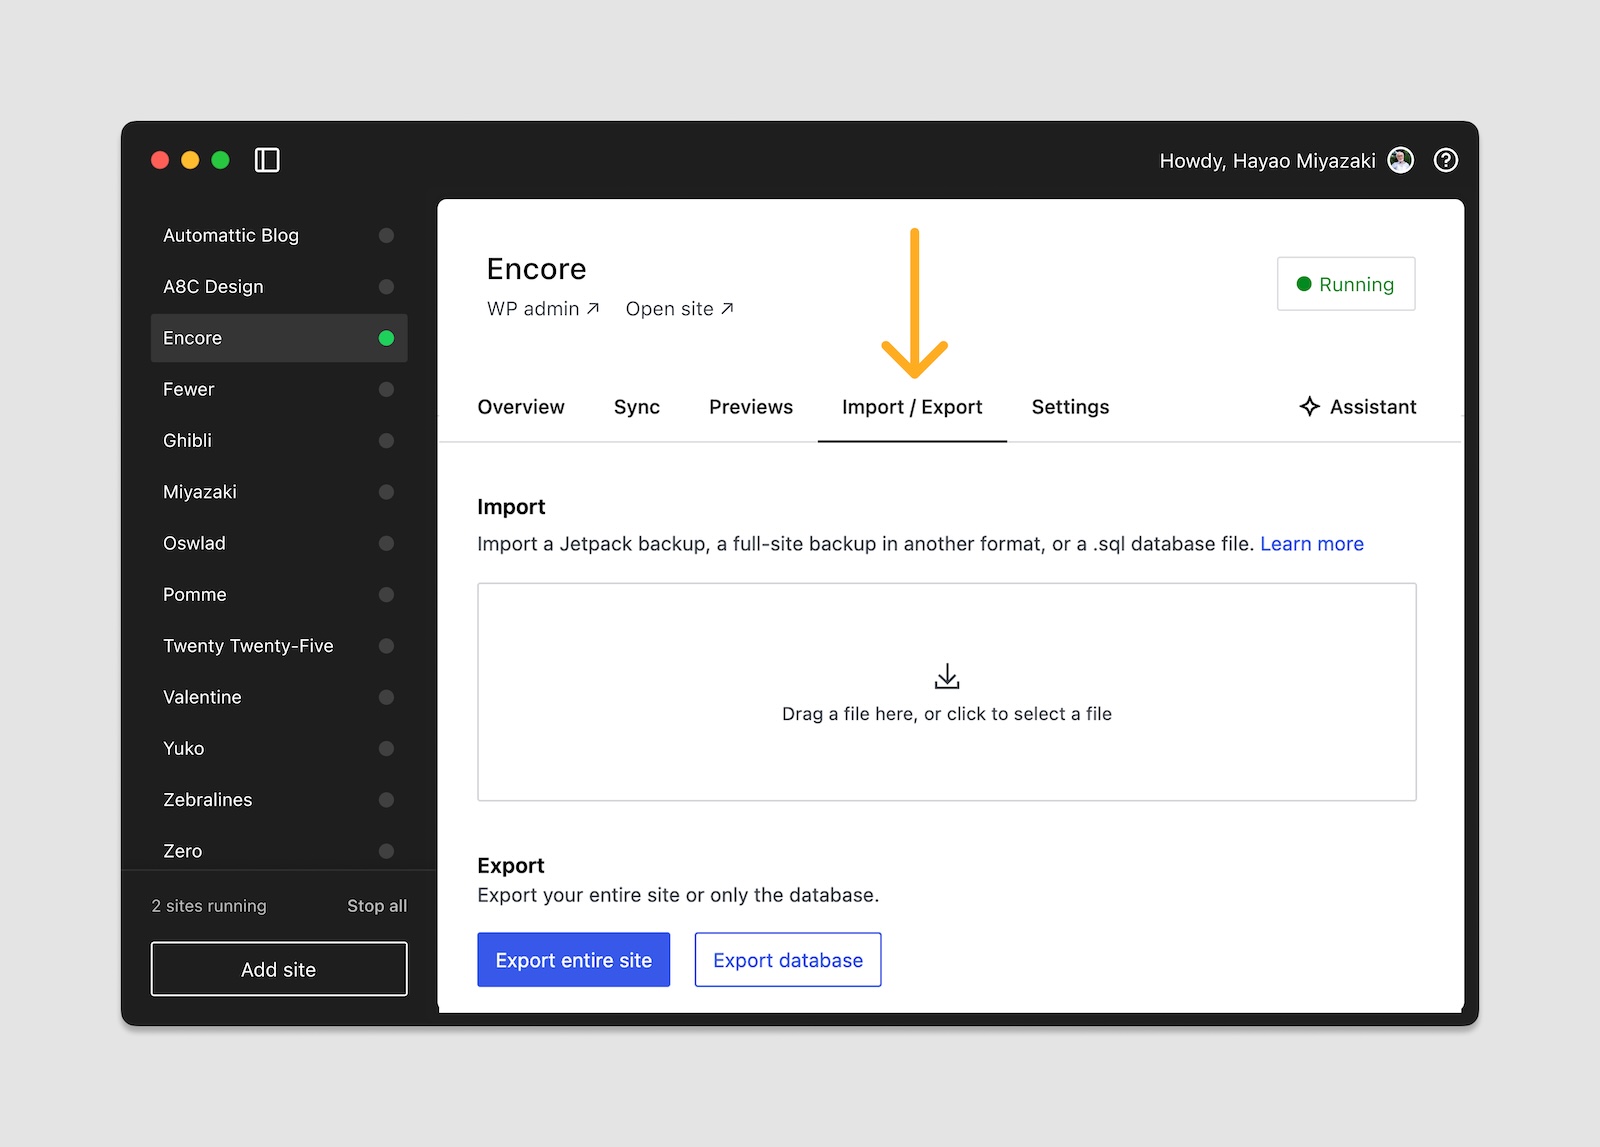This screenshot has width=1600, height=1147.
Task: Click the Yuko site status dot
Action: 386,749
